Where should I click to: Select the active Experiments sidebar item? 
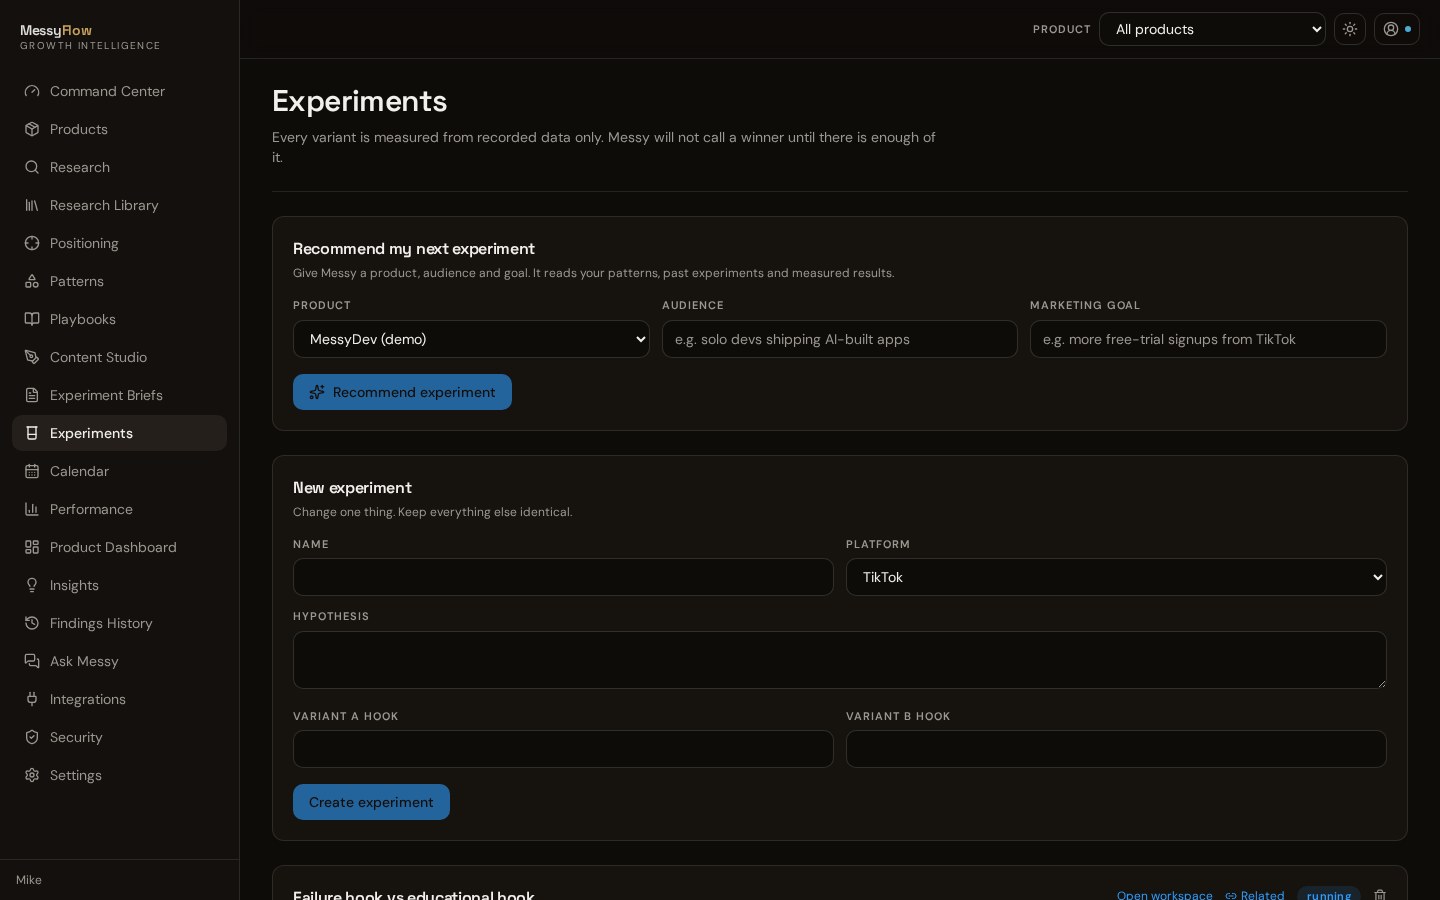(119, 433)
